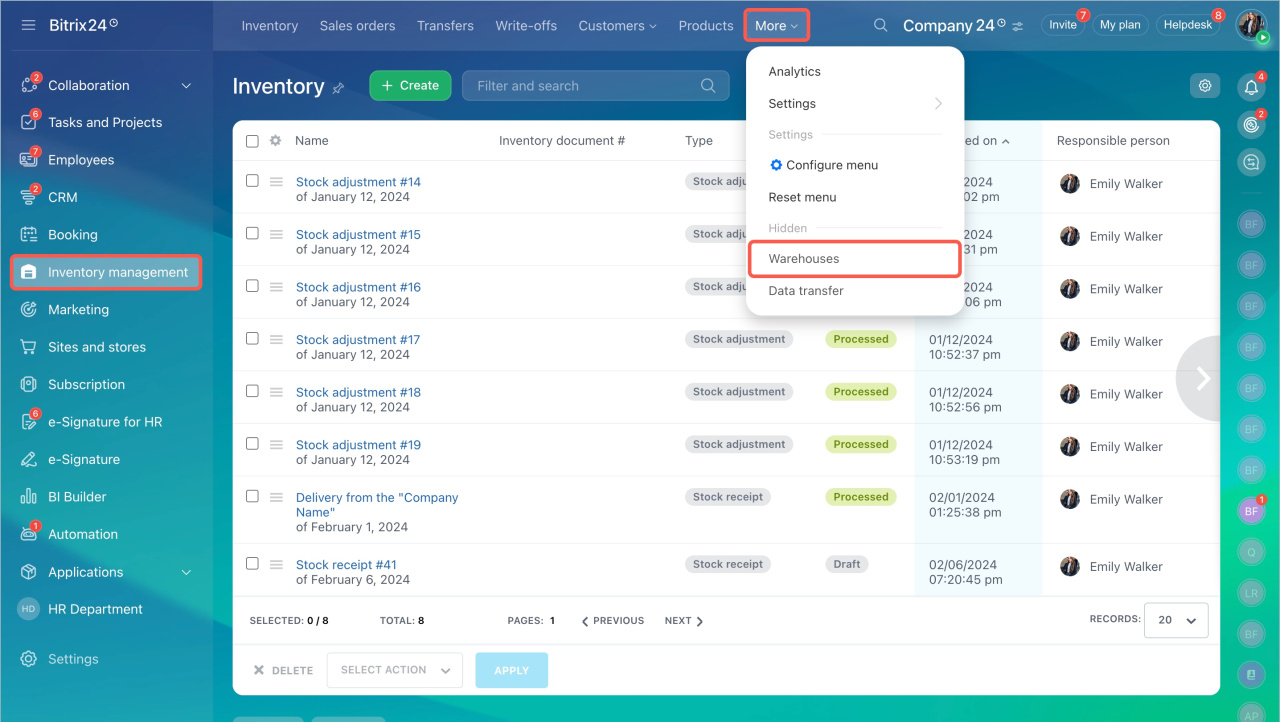Open the Select Action dropdown
This screenshot has height=722, width=1280.
pos(395,670)
